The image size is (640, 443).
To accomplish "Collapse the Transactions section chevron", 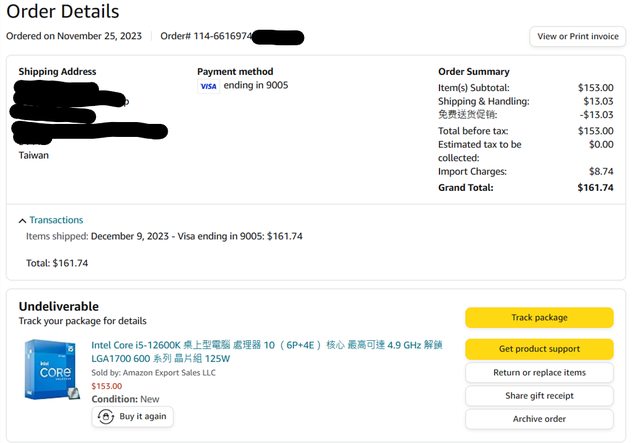I will tap(22, 220).
